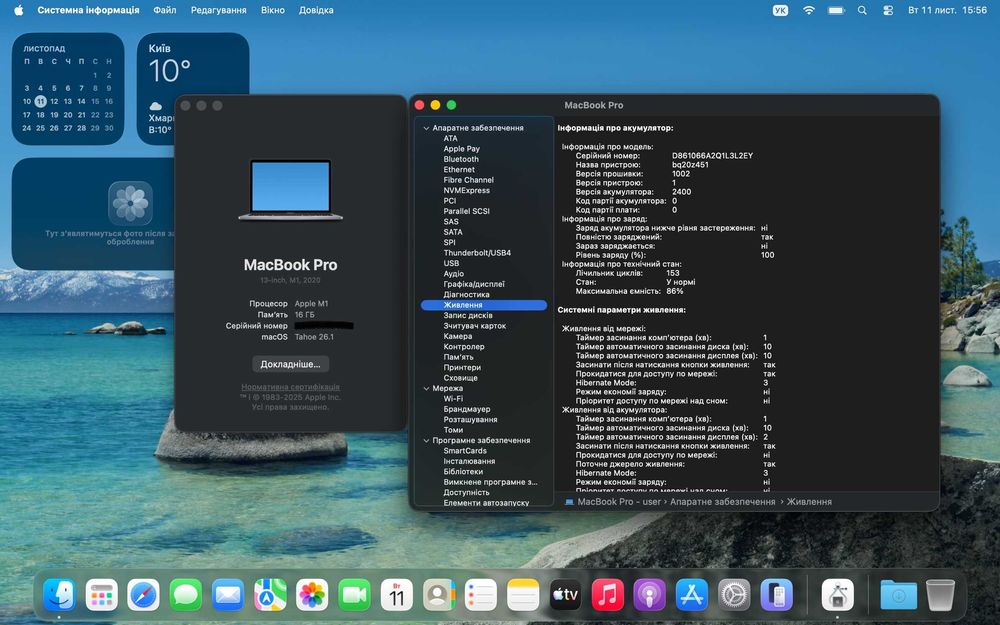The width and height of the screenshot is (1000, 625).
Task: Open Safari from the dock
Action: click(143, 596)
